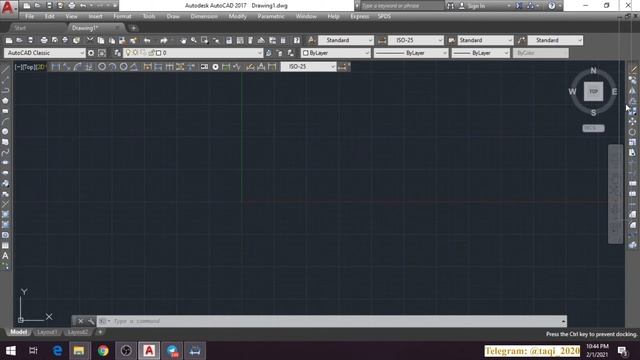This screenshot has height=360, width=640.
Task: Select the Polygon draw tool
Action: (5, 100)
